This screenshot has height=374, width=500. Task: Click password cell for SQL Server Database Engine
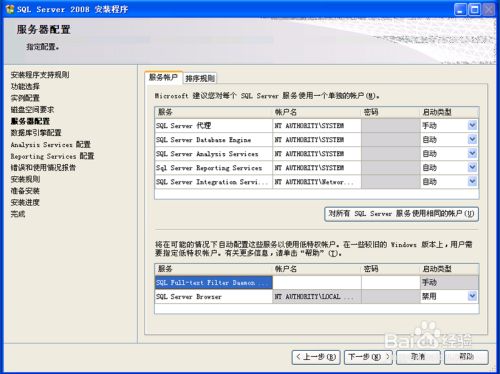[x=391, y=140]
